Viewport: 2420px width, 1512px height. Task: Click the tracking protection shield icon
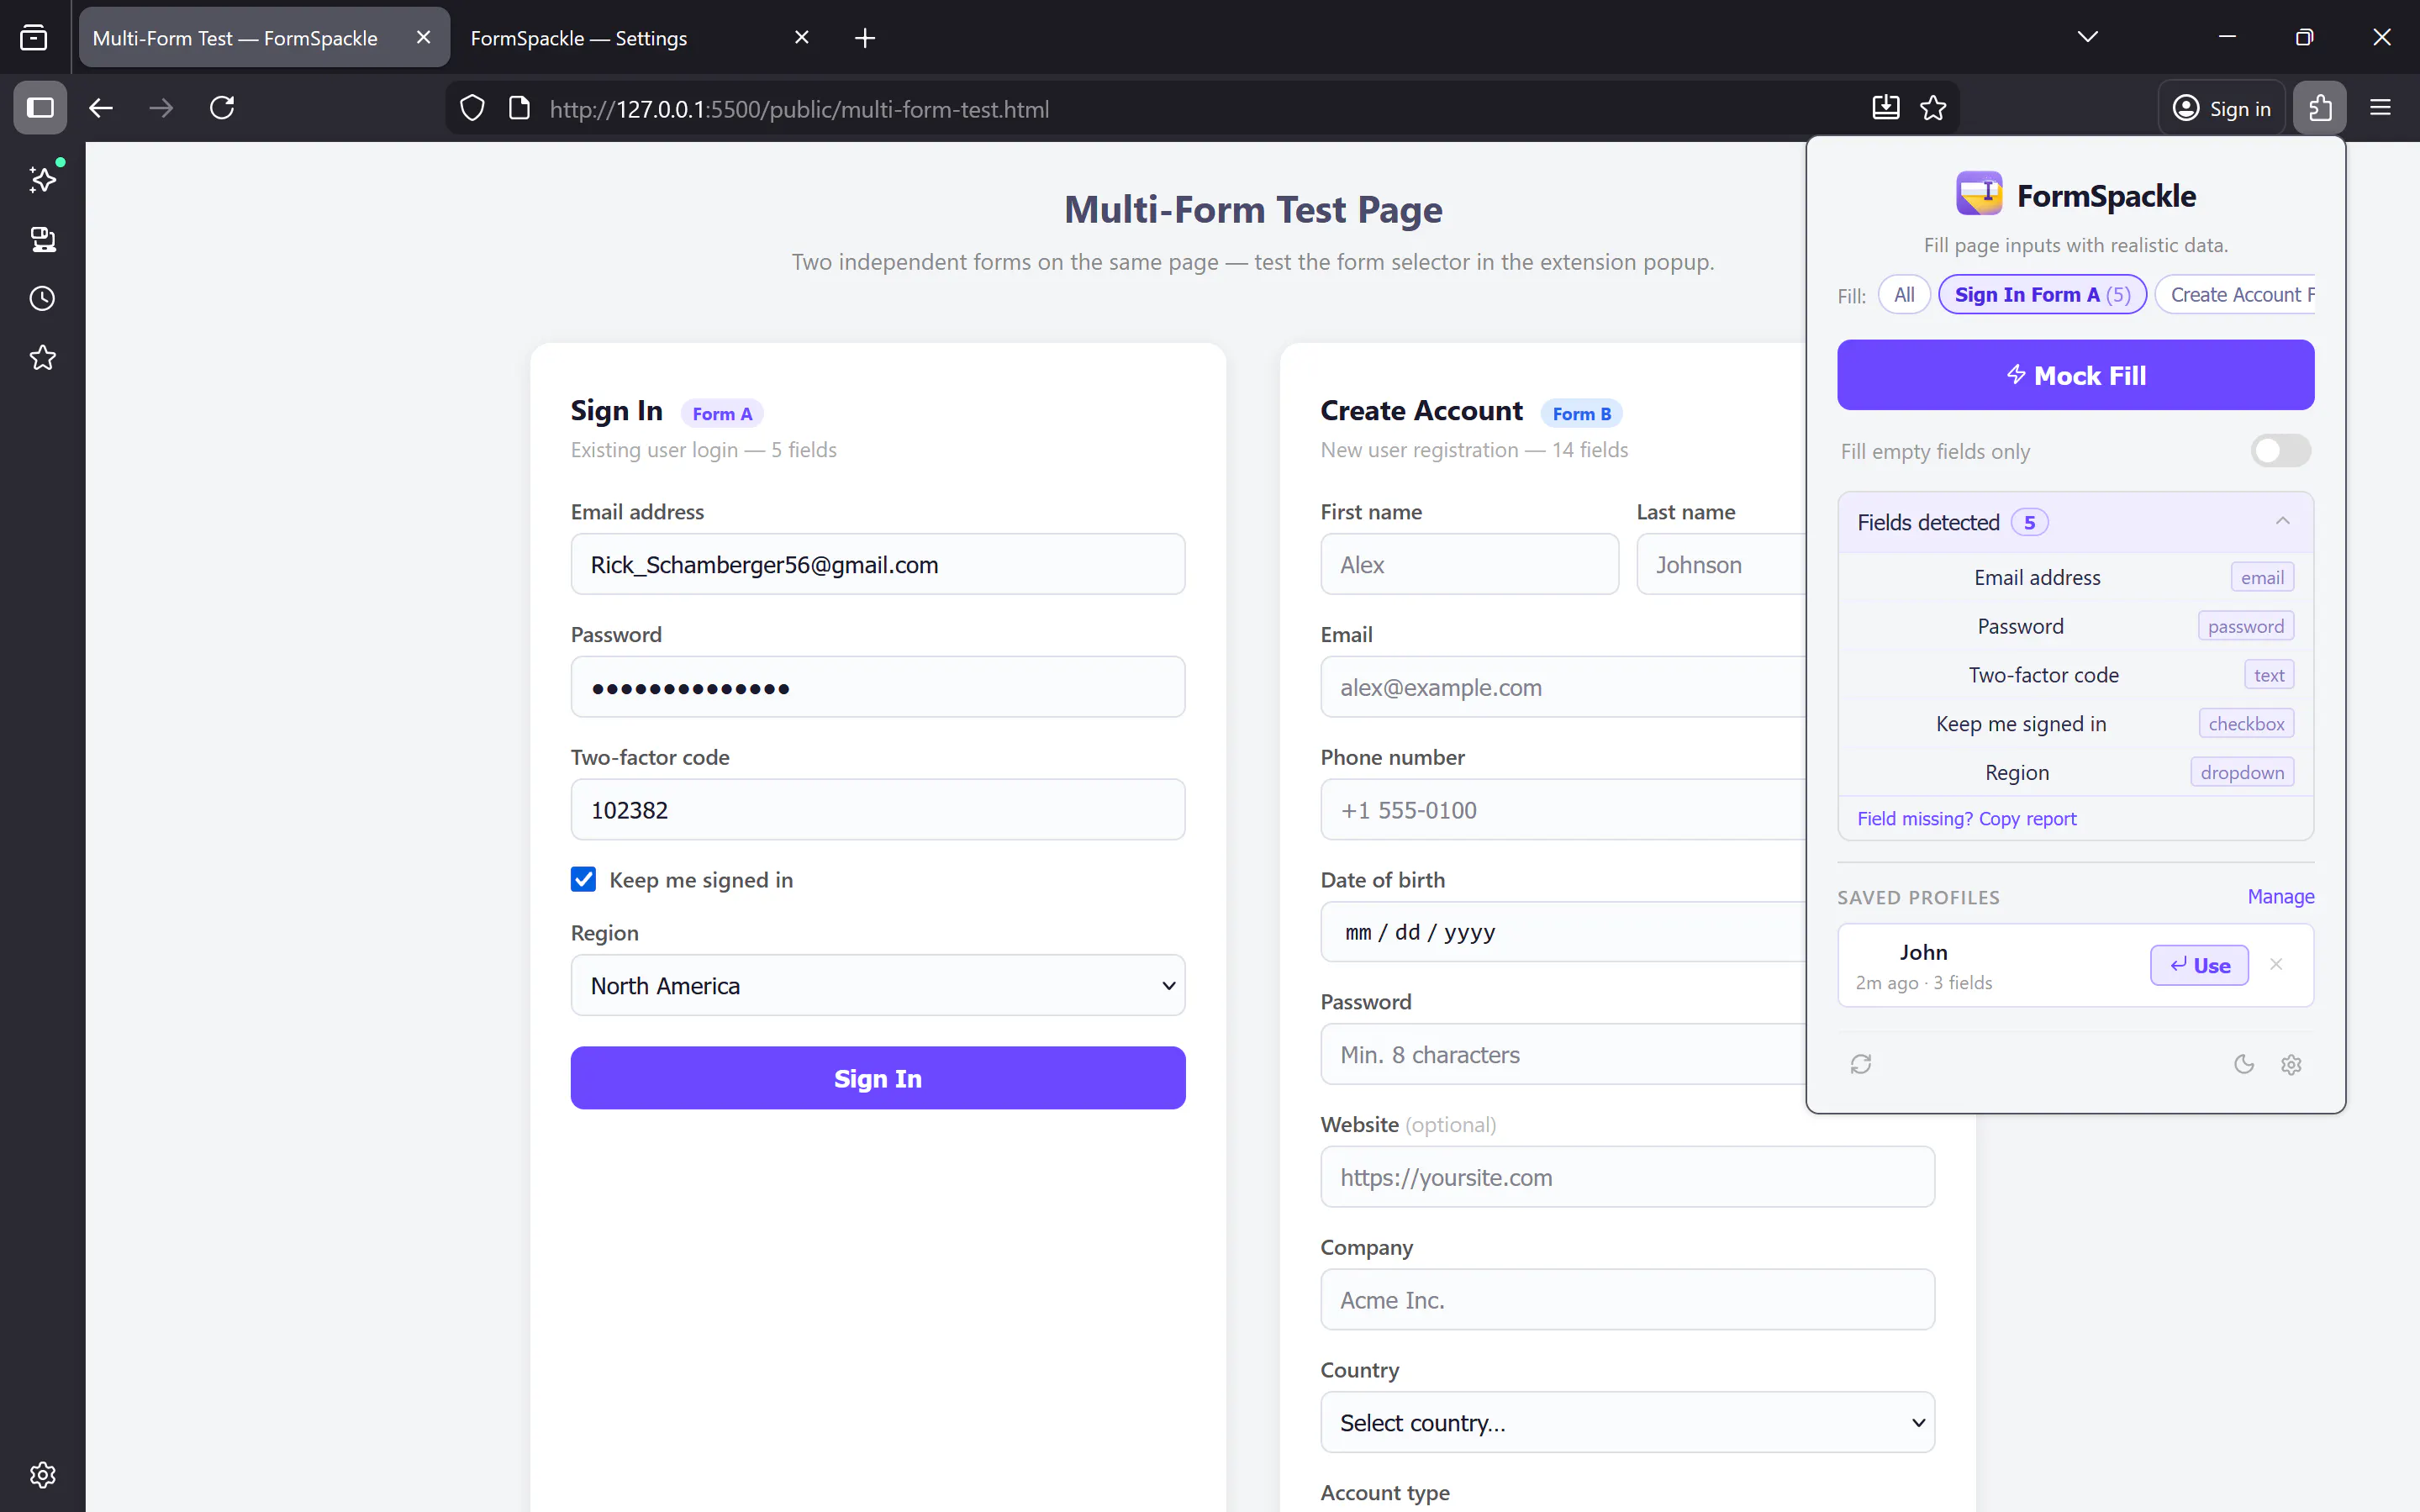coord(472,108)
